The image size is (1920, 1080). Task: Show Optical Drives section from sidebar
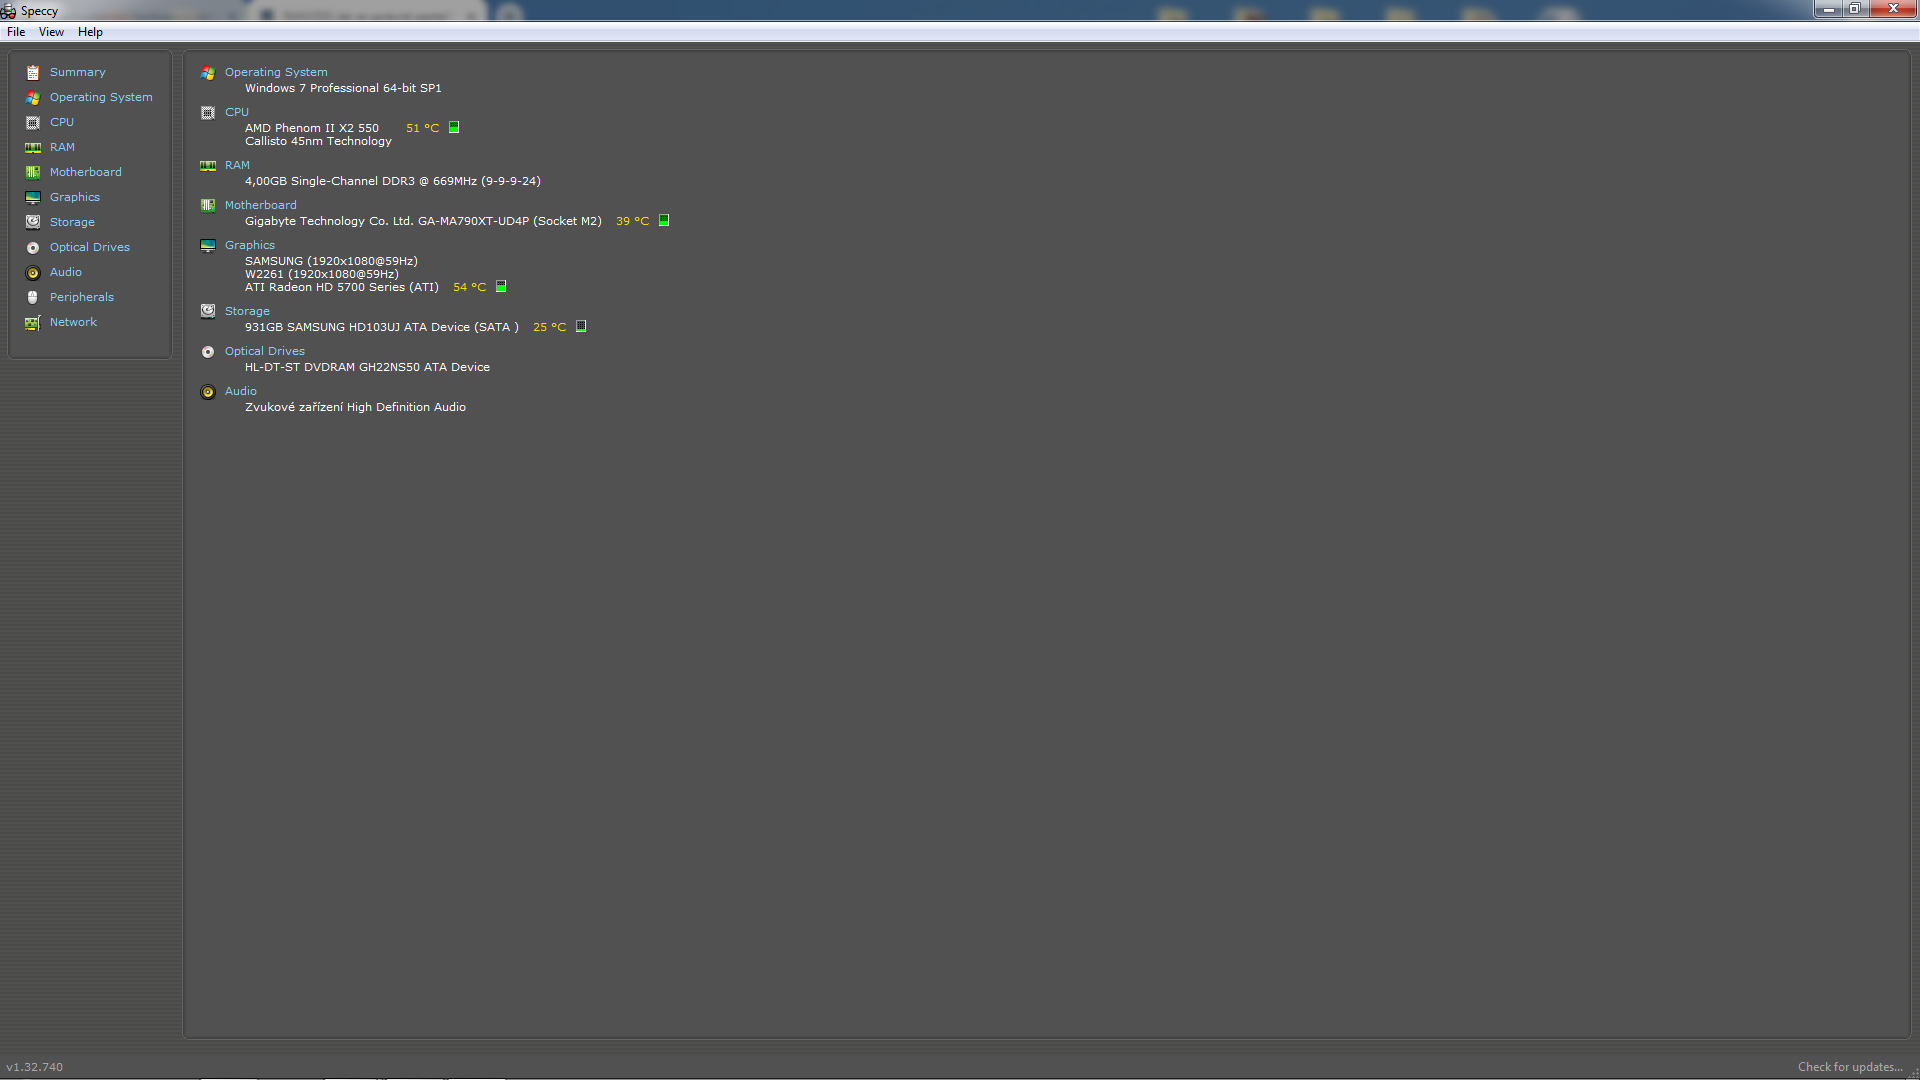90,247
